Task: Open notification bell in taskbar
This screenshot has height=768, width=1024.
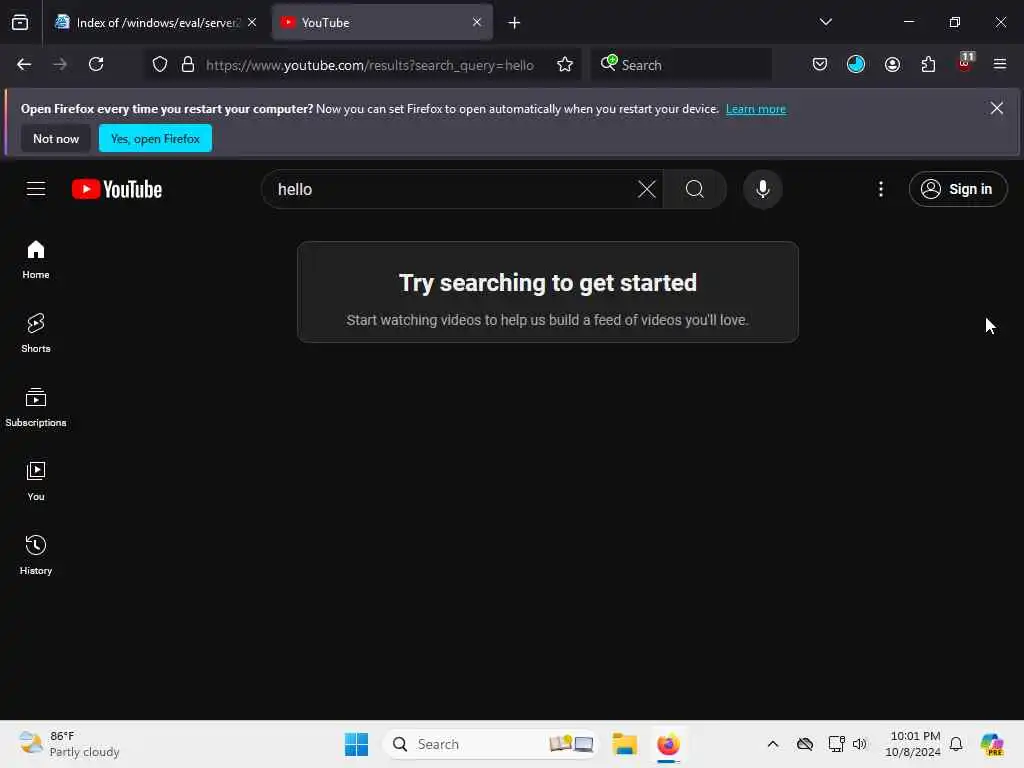Action: coord(956,744)
